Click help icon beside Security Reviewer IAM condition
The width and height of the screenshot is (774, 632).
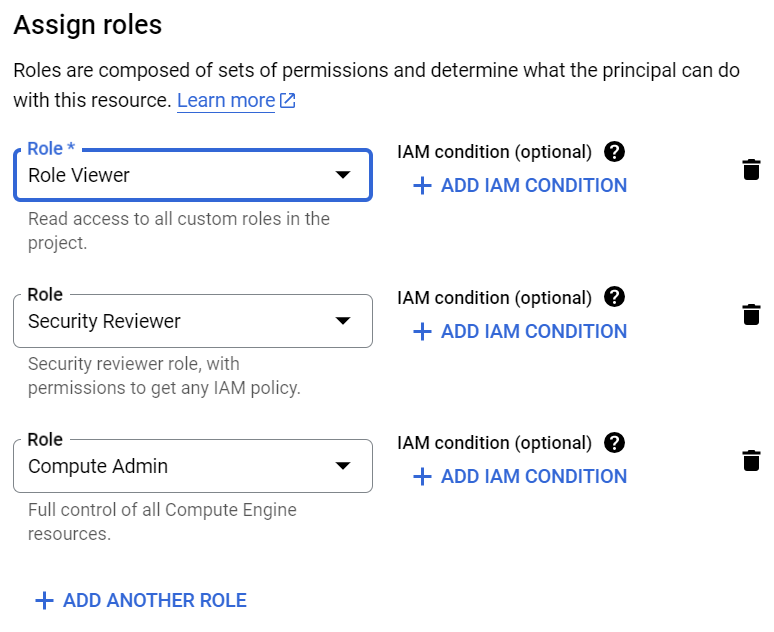(615, 297)
